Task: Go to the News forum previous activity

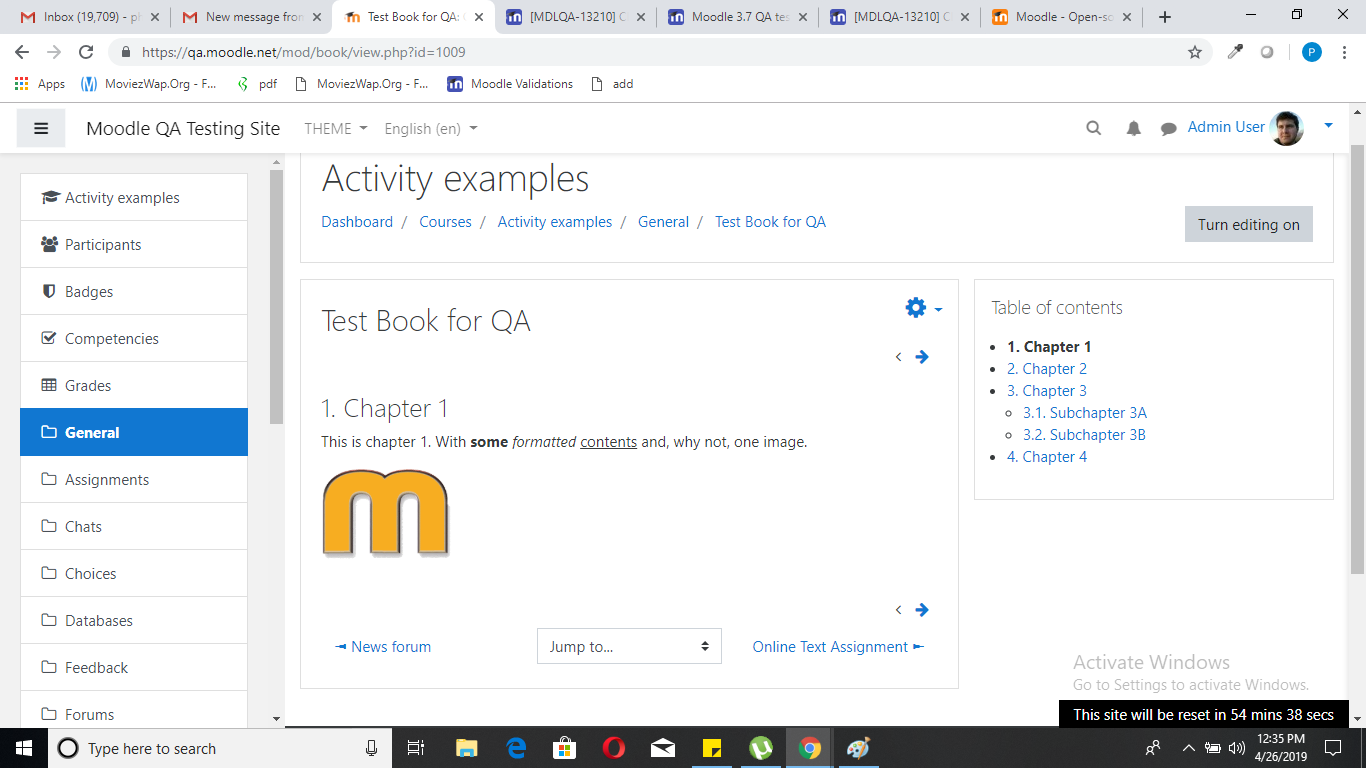Action: pos(383,647)
